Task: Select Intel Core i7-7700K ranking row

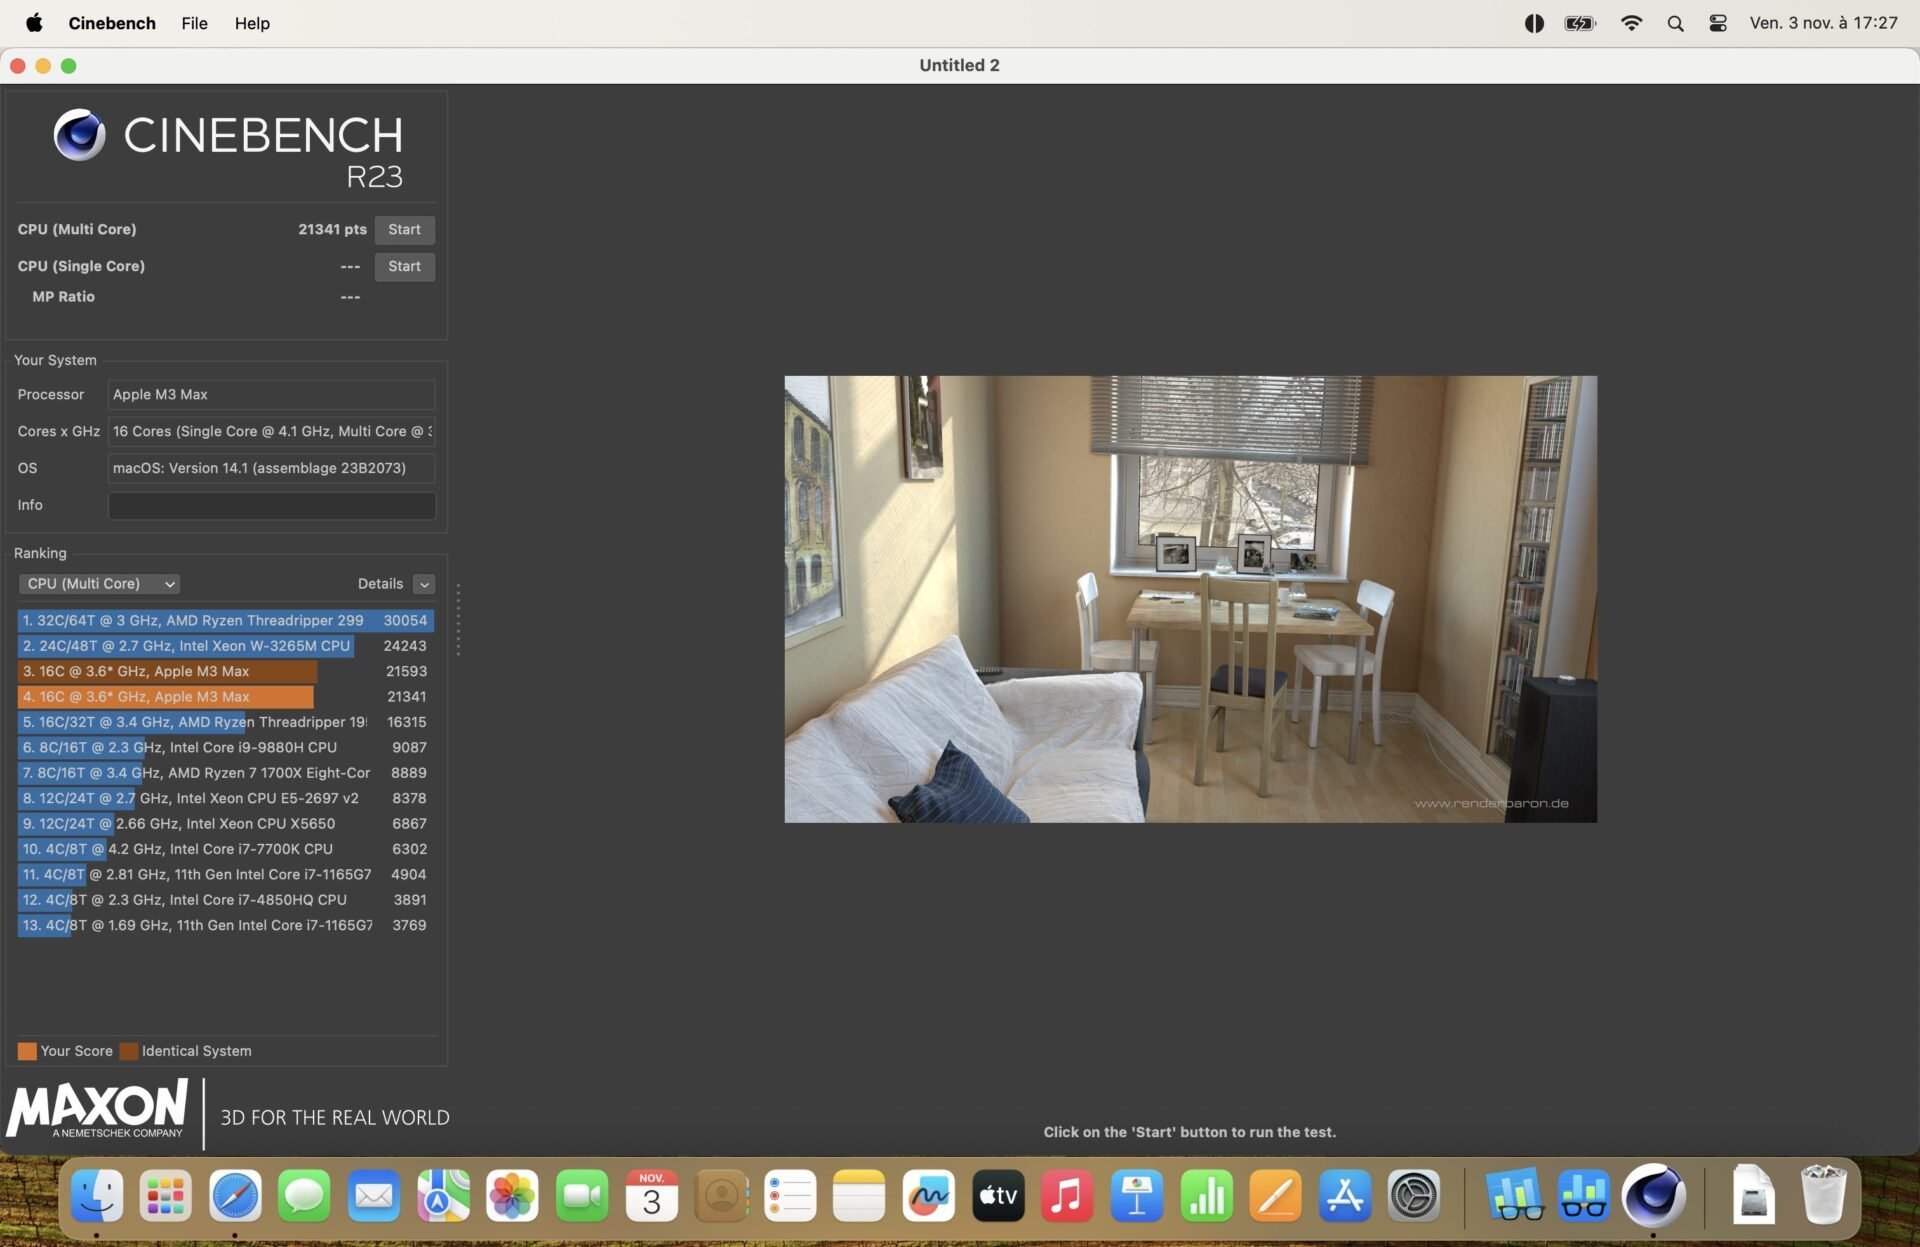Action: [x=225, y=849]
